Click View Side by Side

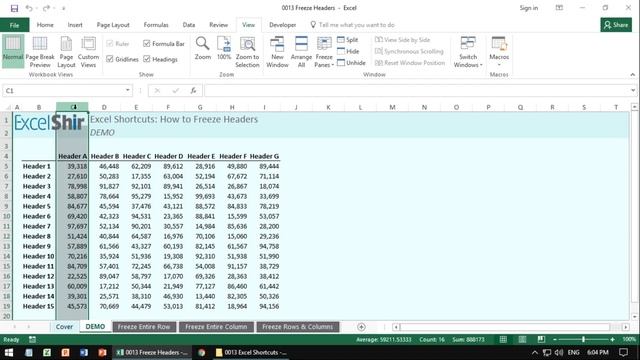(x=402, y=40)
